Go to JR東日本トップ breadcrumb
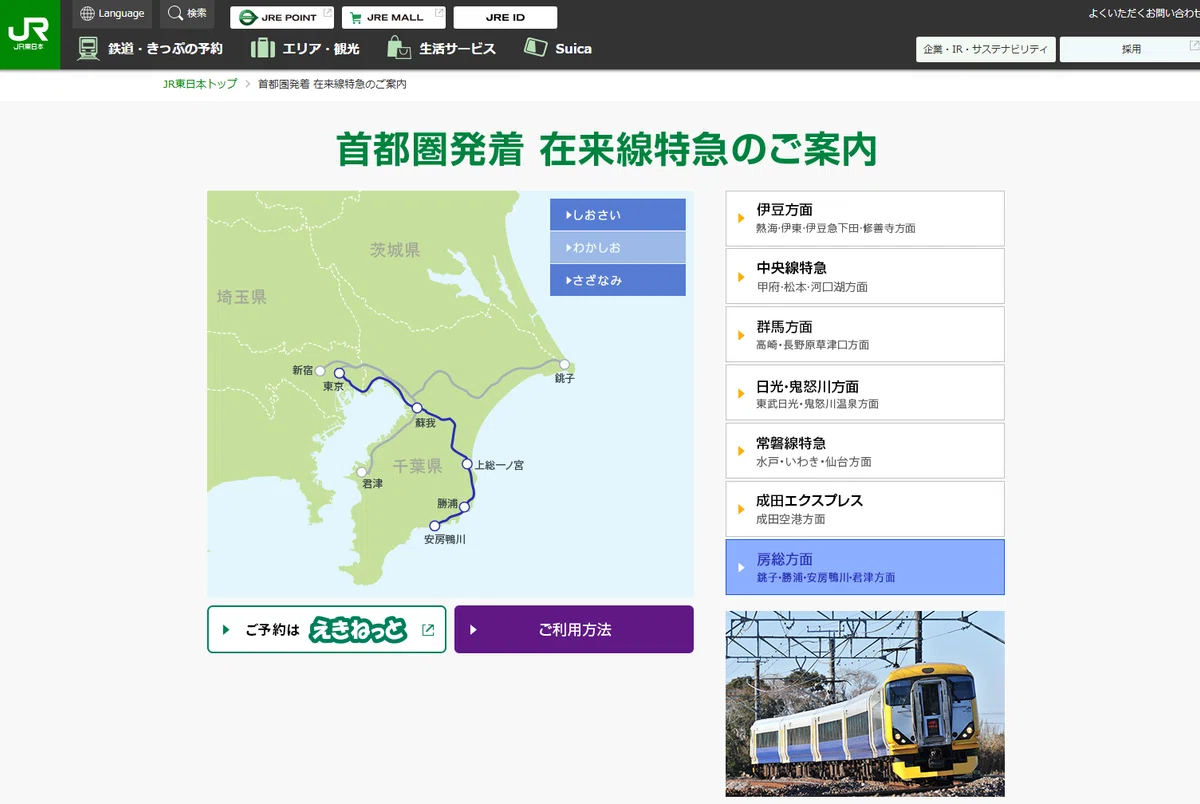This screenshot has width=1200, height=804. (x=200, y=84)
